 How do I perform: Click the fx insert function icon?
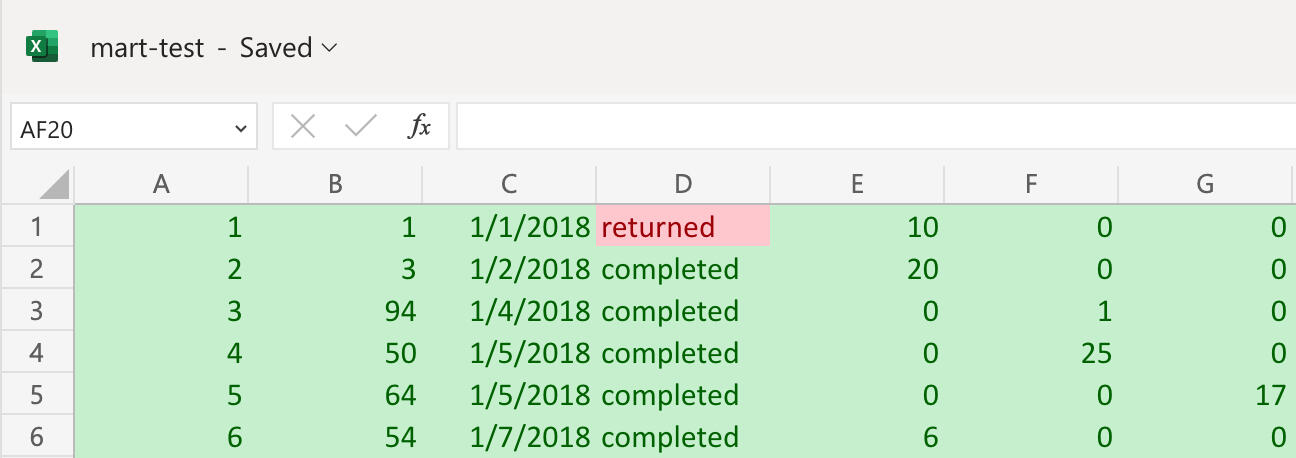pyautogui.click(x=420, y=126)
